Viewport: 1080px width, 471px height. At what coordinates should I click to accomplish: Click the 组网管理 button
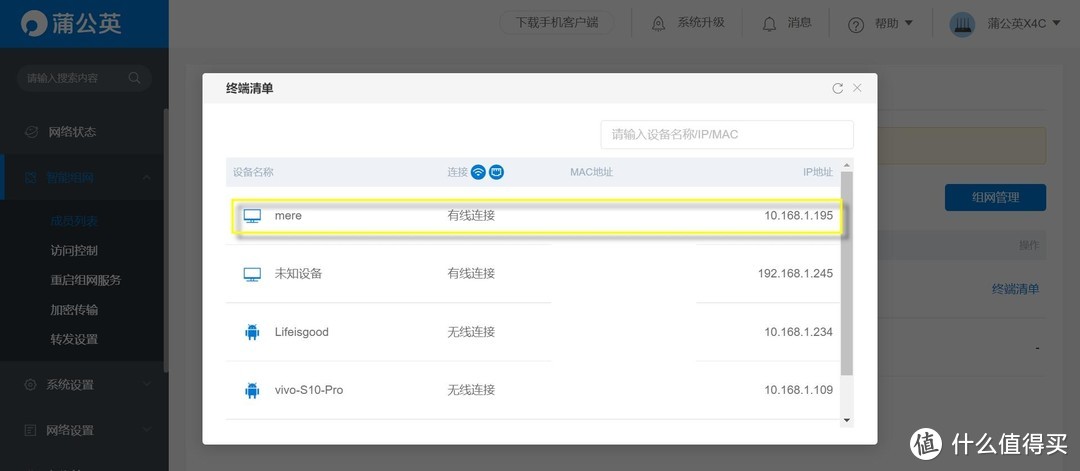pos(995,198)
